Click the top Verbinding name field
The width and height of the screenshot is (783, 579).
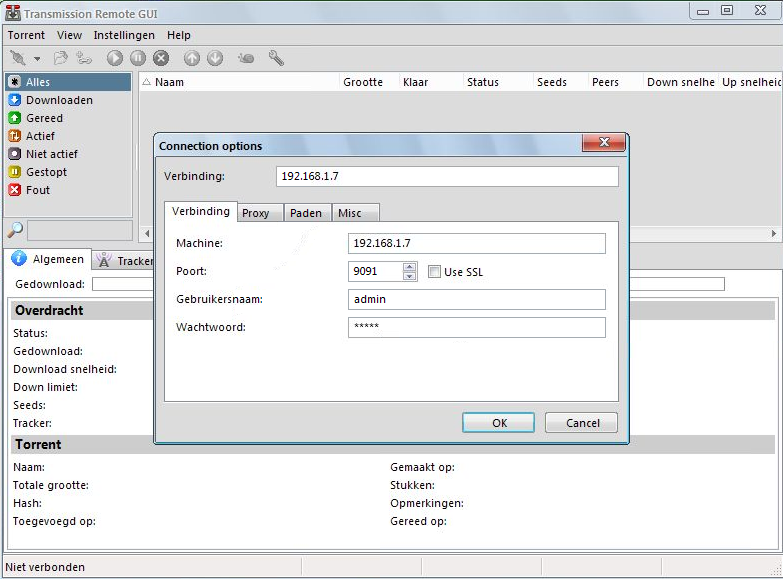pyautogui.click(x=447, y=176)
